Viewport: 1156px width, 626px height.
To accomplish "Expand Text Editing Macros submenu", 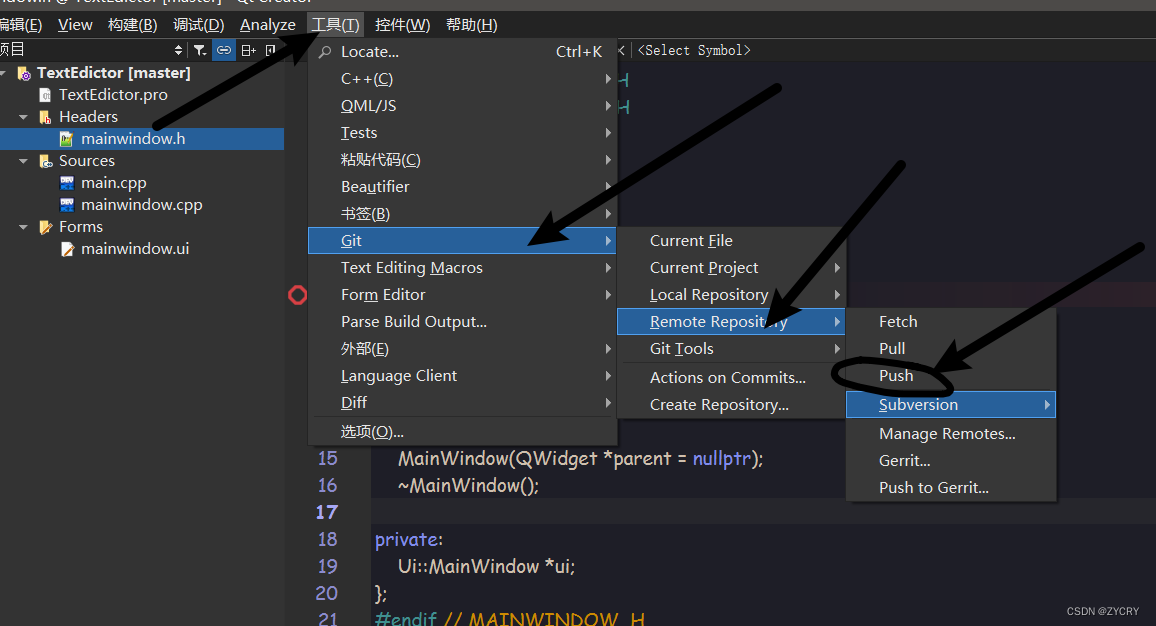I will 462,268.
